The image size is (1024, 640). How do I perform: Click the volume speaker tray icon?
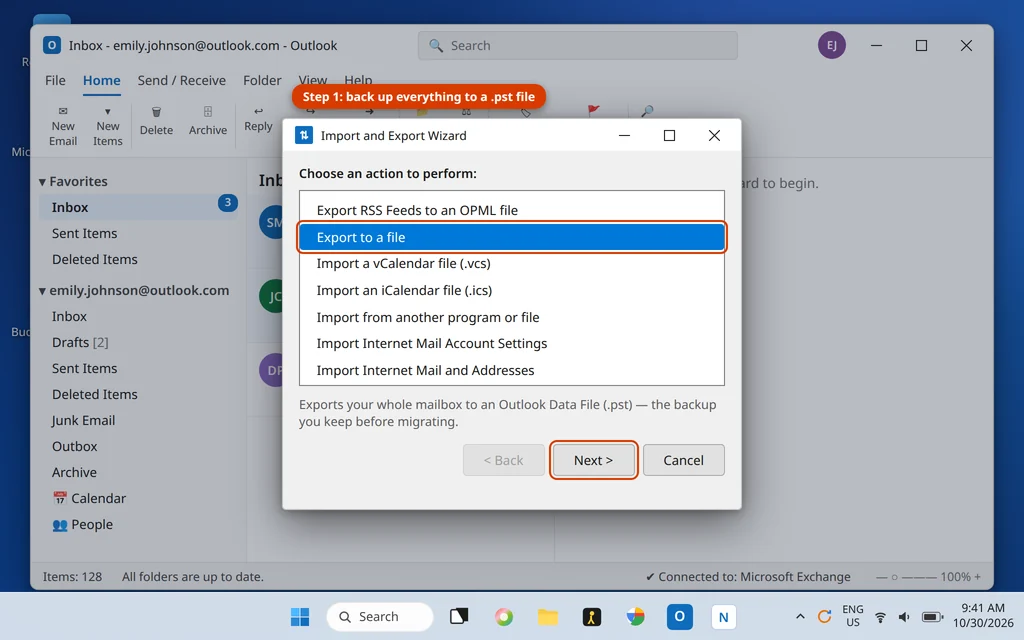(x=904, y=616)
